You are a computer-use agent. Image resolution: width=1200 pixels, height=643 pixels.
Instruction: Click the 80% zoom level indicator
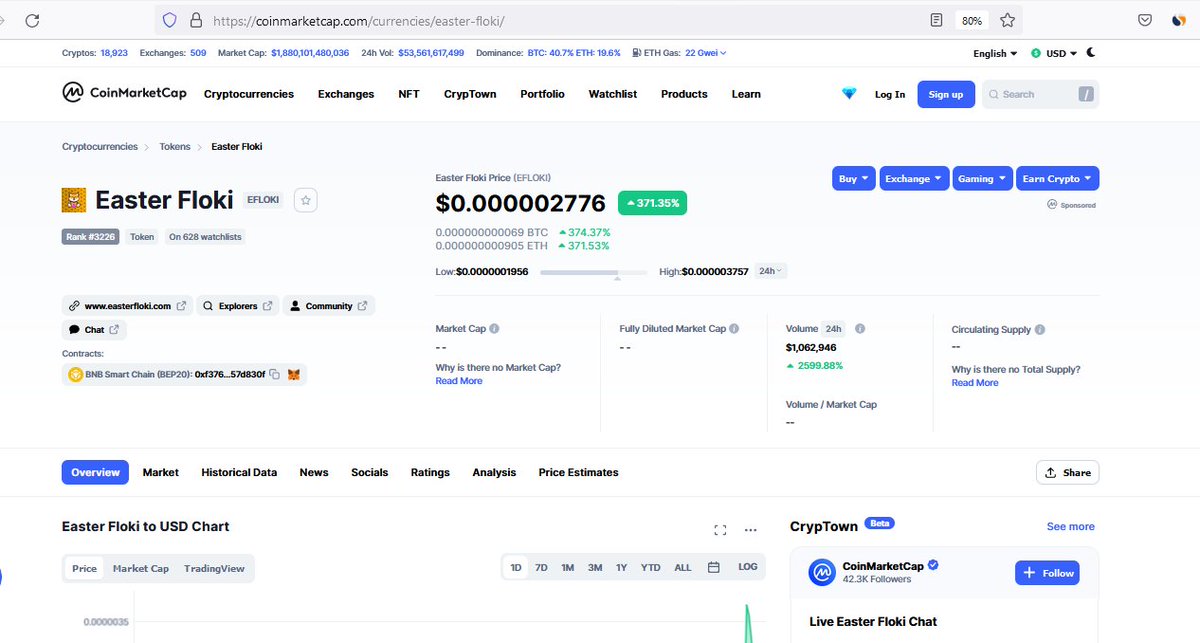pos(971,20)
